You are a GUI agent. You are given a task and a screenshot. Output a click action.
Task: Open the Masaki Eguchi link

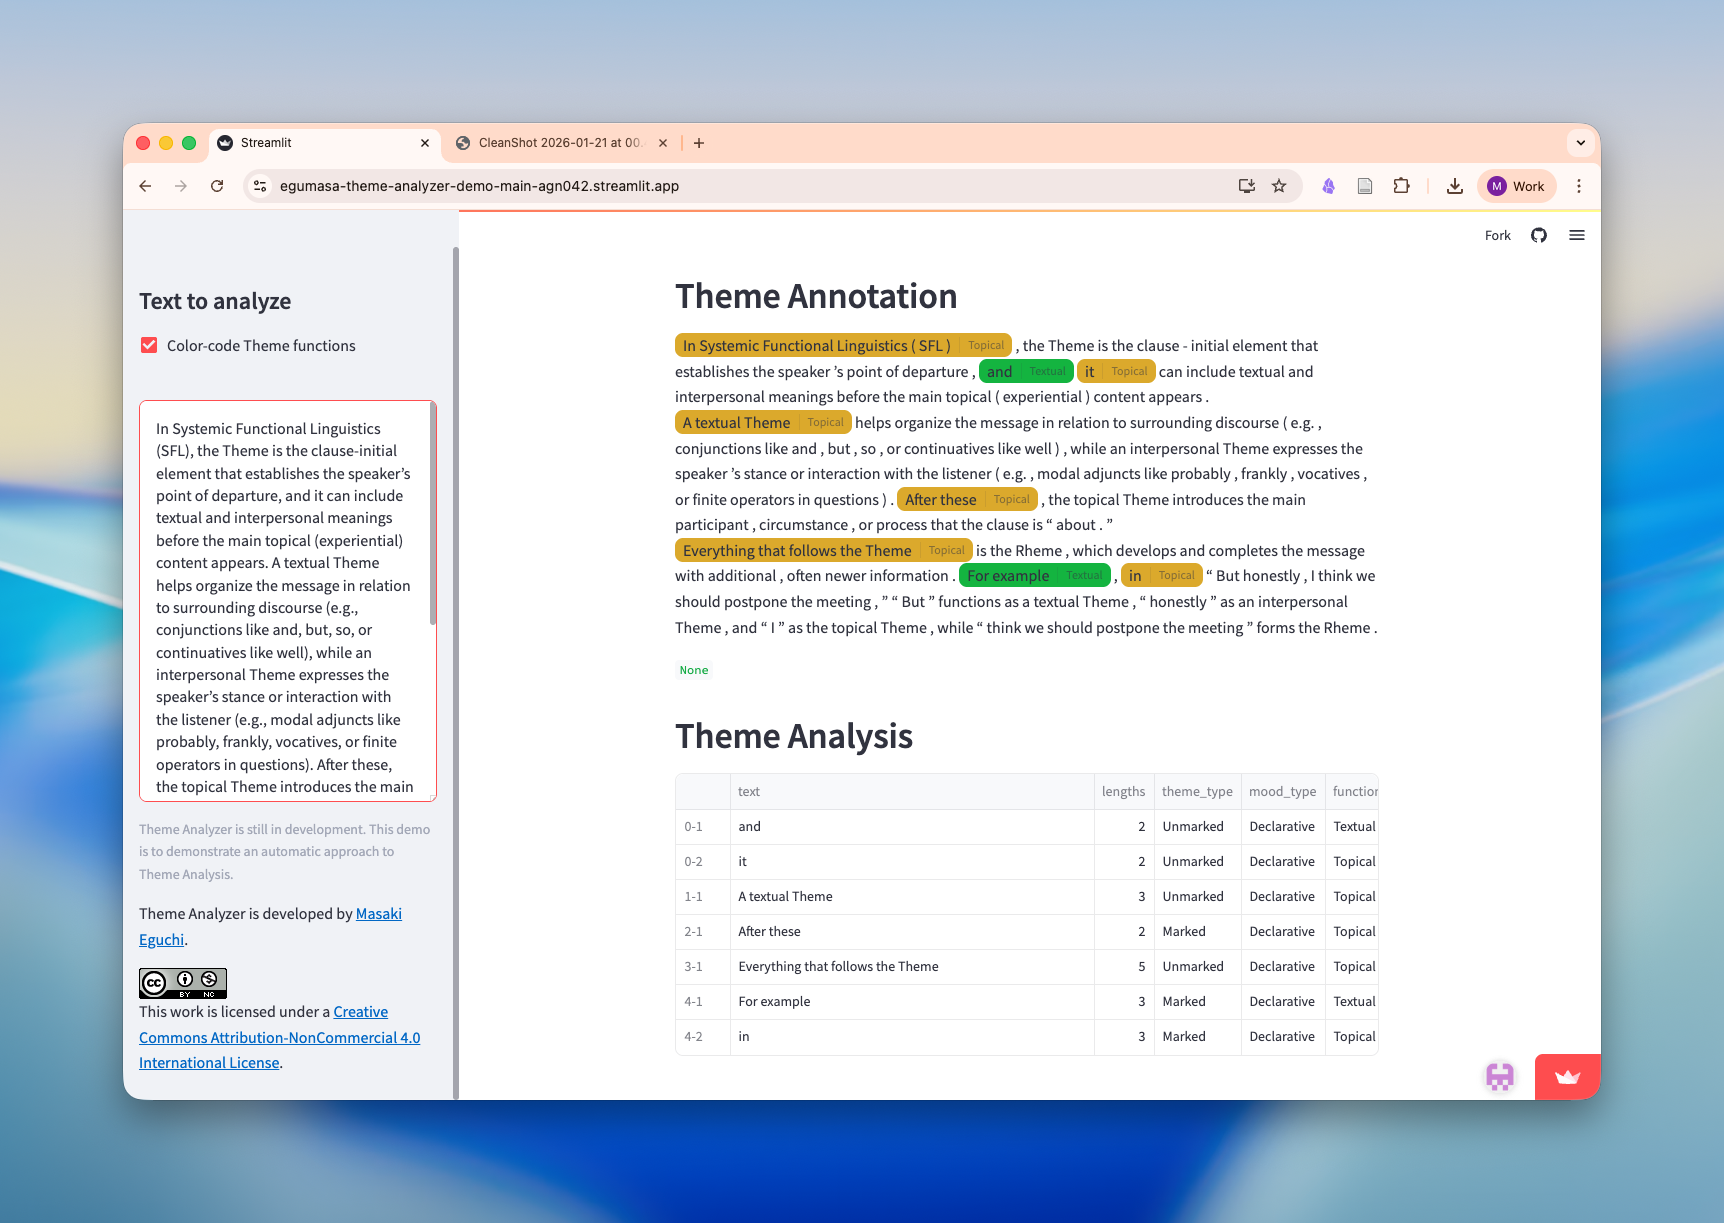tap(378, 914)
